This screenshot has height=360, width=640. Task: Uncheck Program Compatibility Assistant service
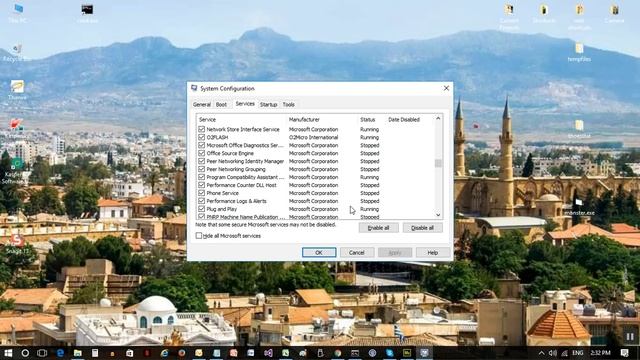pyautogui.click(x=201, y=177)
